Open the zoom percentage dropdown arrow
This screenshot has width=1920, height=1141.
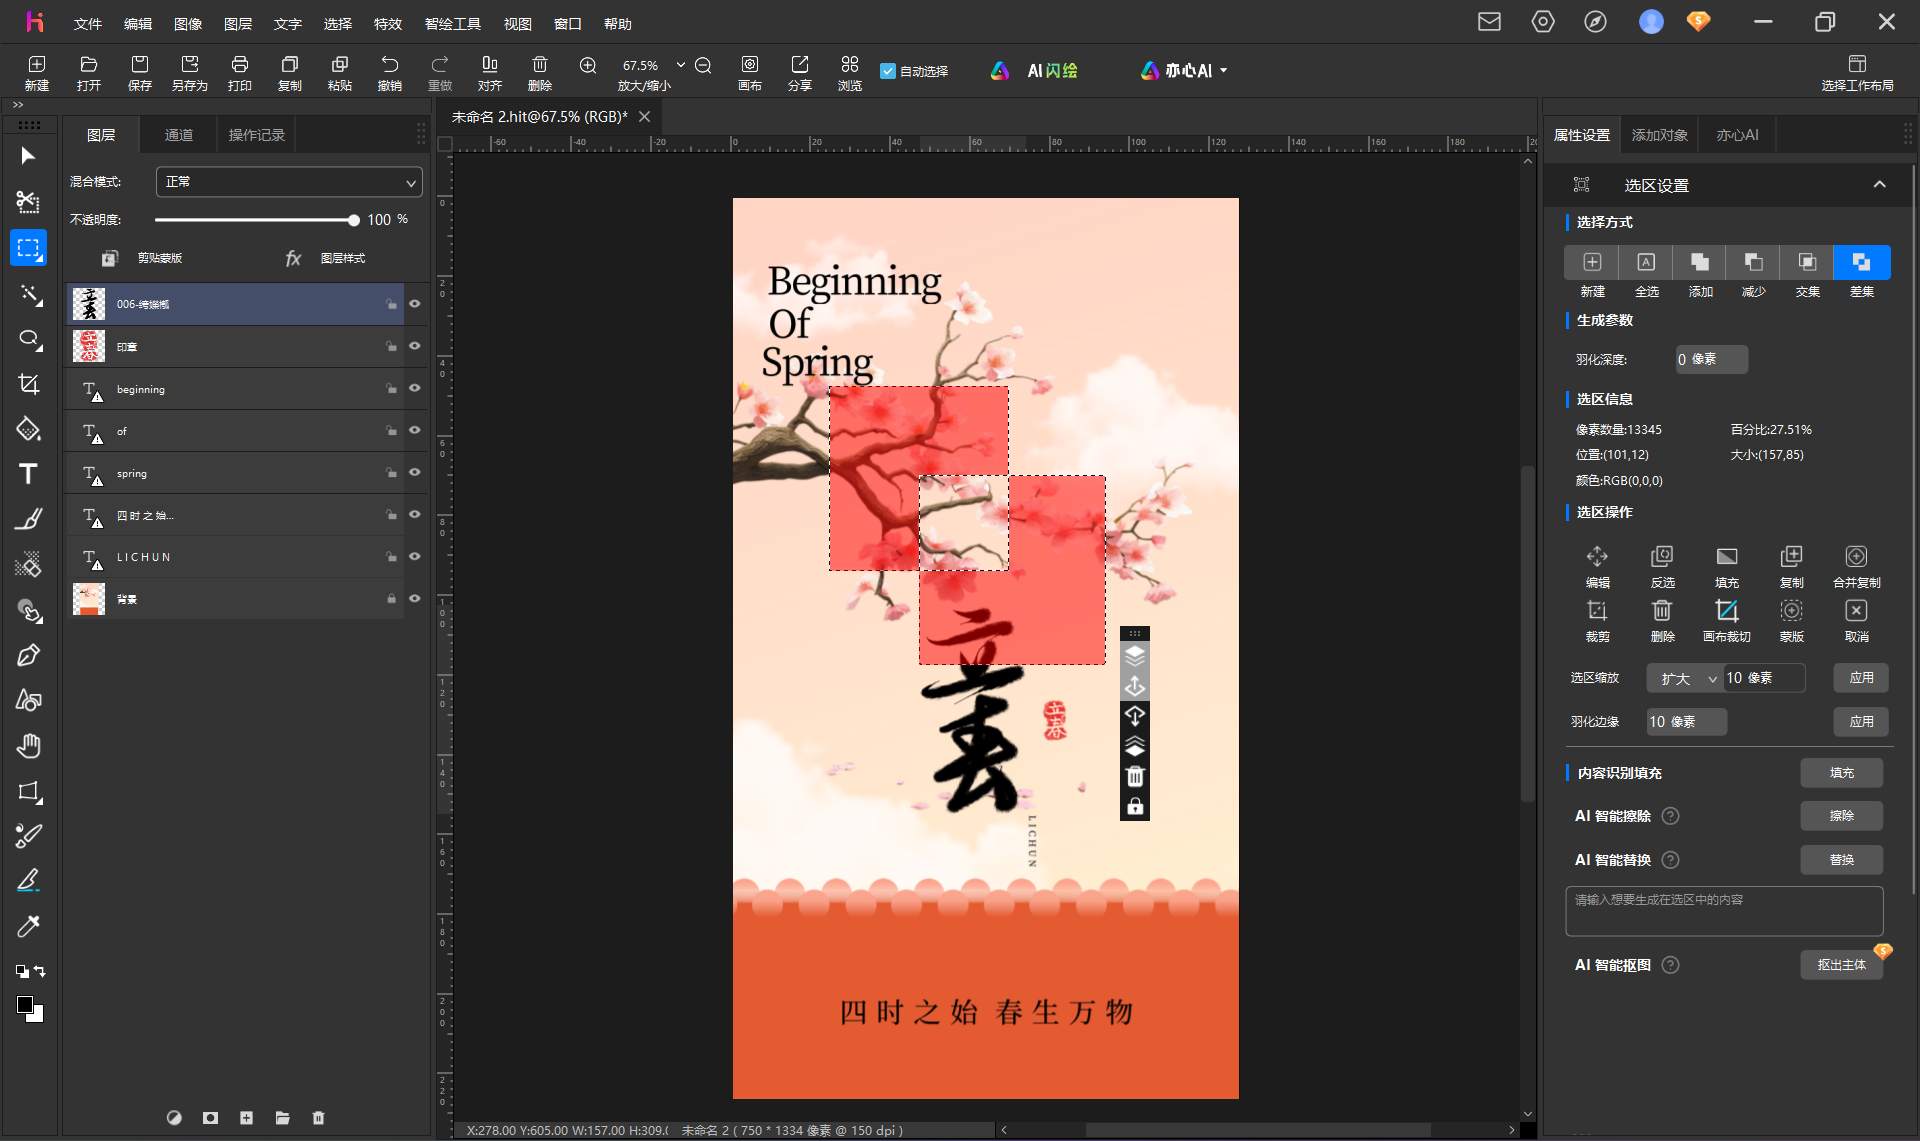click(681, 65)
